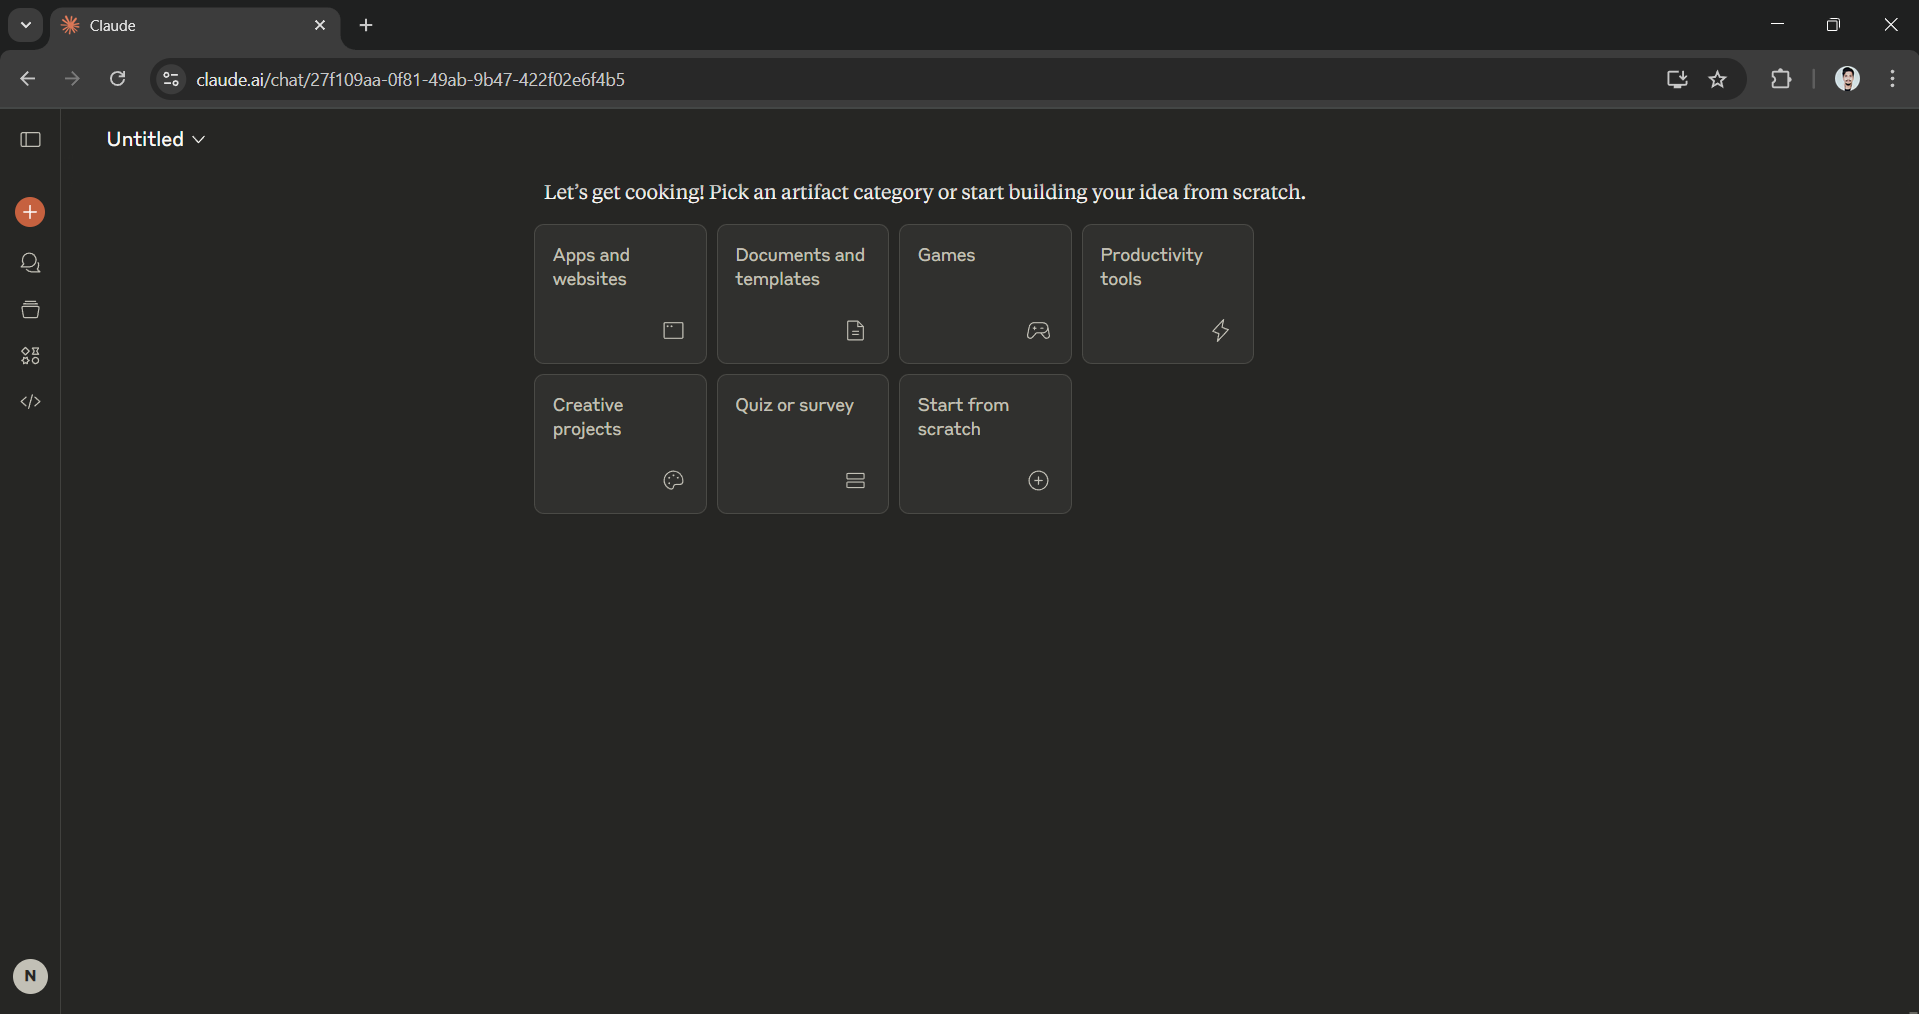Open the Artifacts gallery sidebar icon
Image resolution: width=1919 pixels, height=1014 pixels.
31,356
